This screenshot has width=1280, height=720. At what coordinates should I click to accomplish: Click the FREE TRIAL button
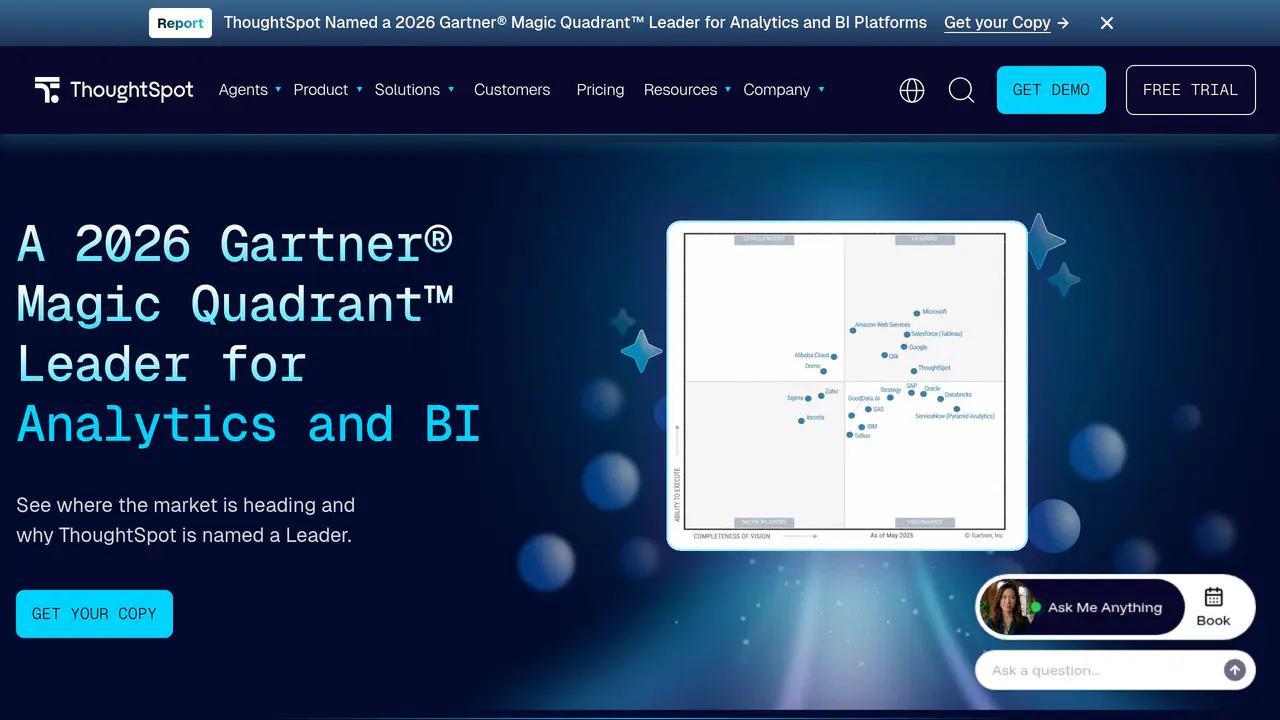[1190, 90]
